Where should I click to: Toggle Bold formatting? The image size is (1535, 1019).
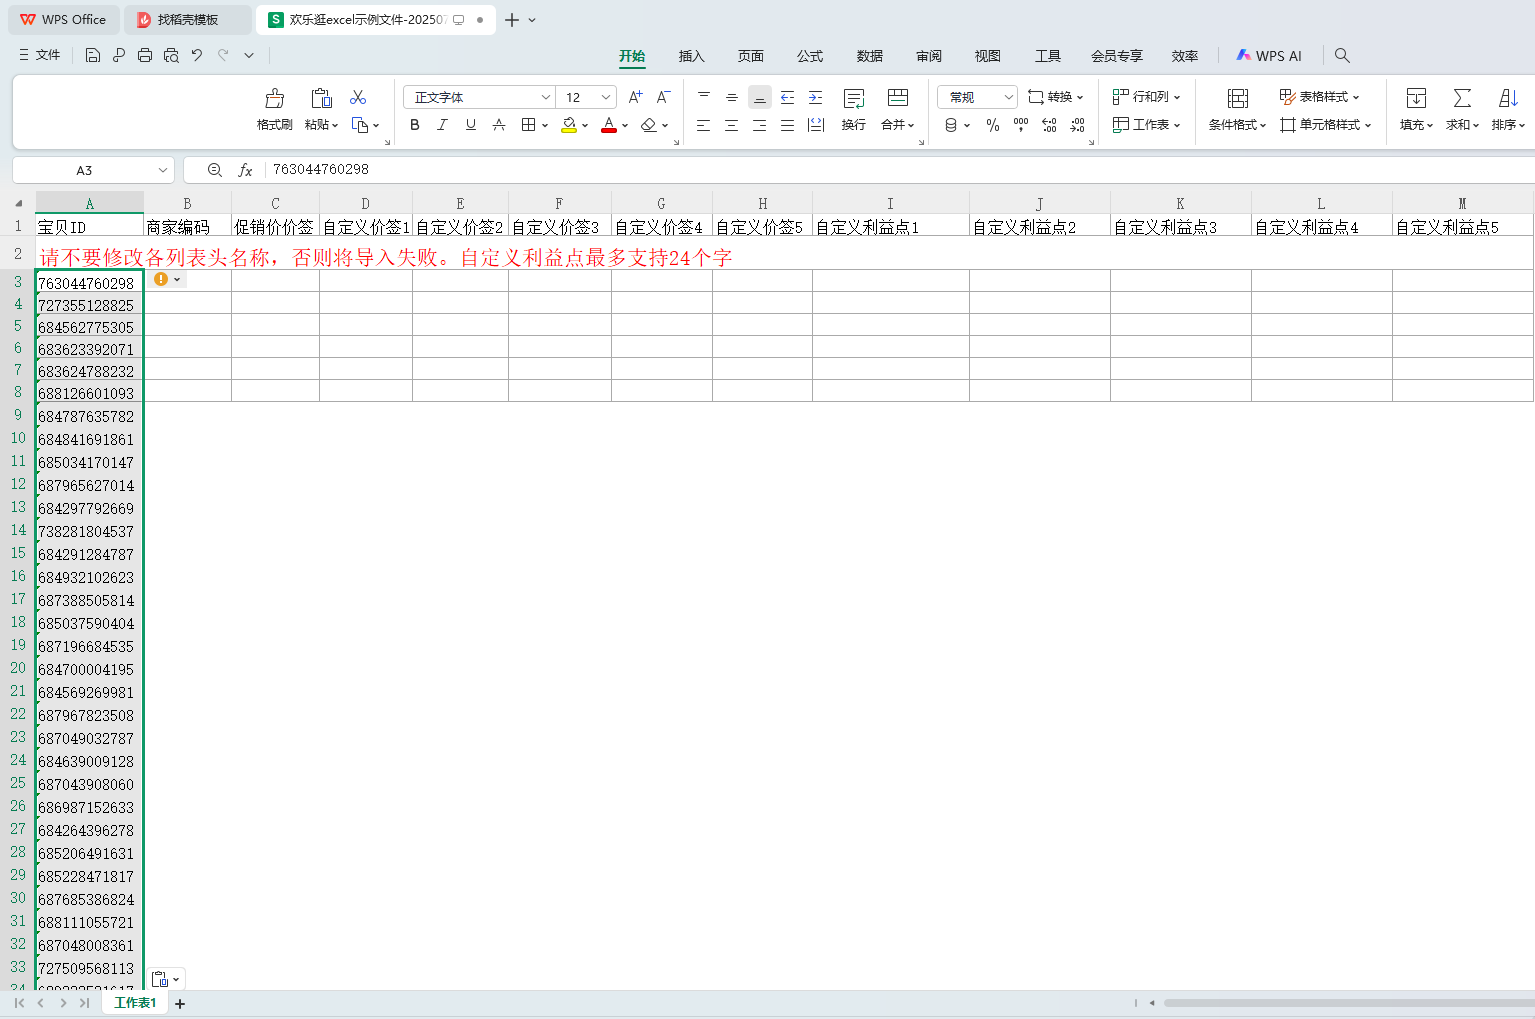[415, 125]
